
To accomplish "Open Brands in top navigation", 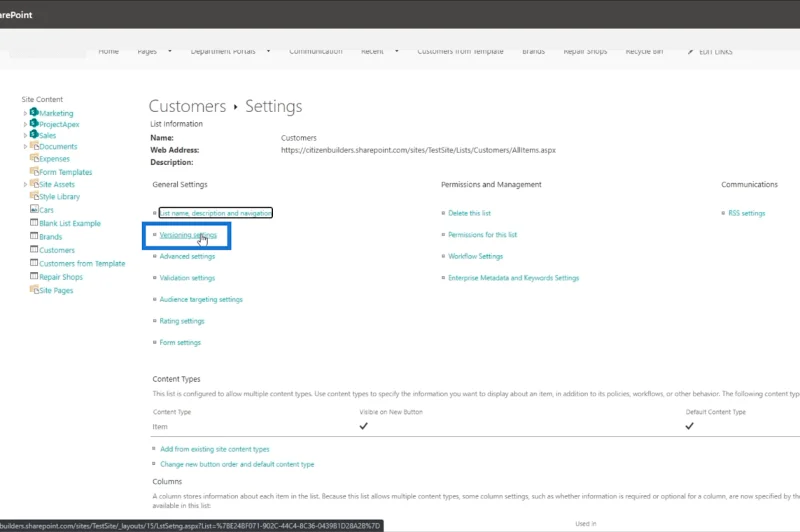I will [534, 51].
